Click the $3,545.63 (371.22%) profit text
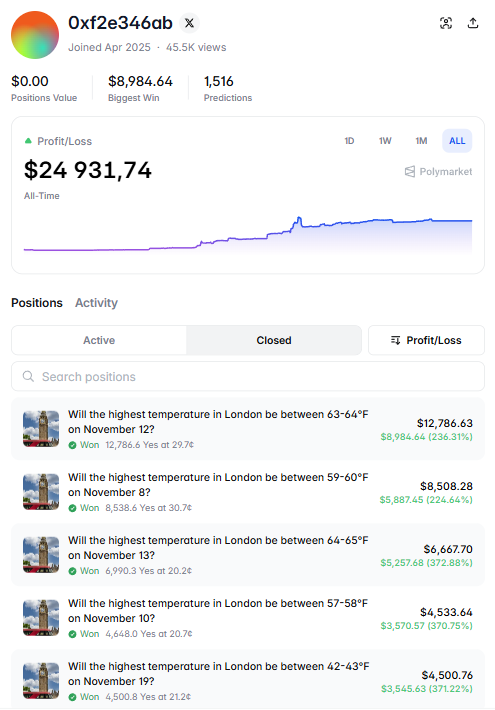495x710 pixels. [x=426, y=689]
